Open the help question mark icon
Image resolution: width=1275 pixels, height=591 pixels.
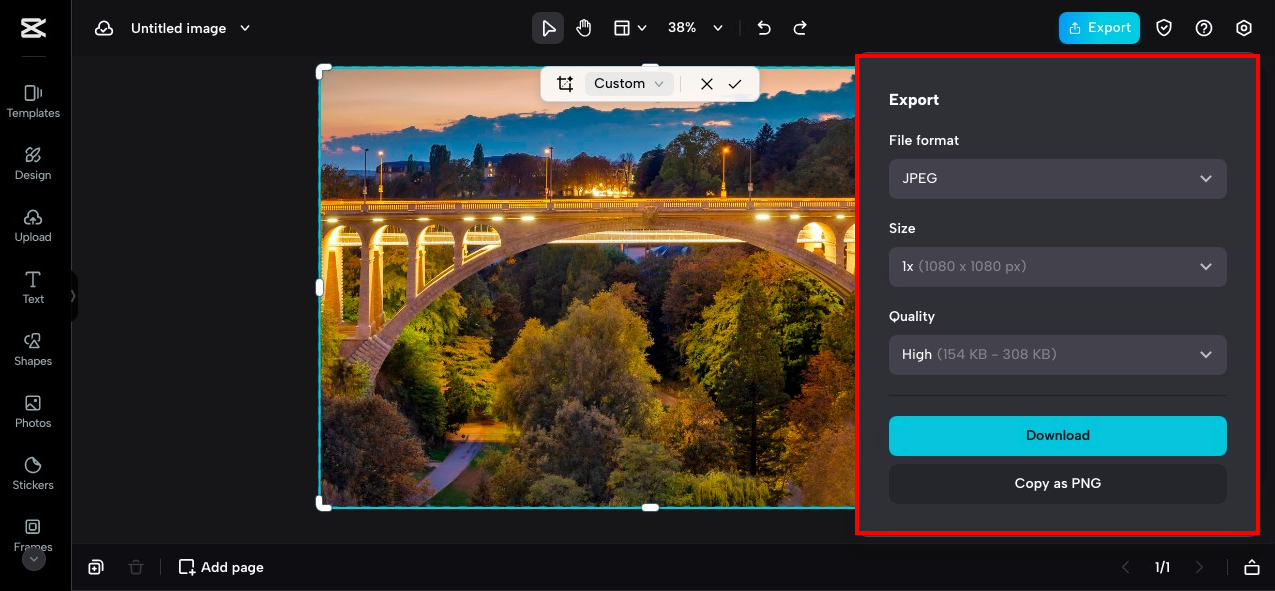(x=1204, y=28)
